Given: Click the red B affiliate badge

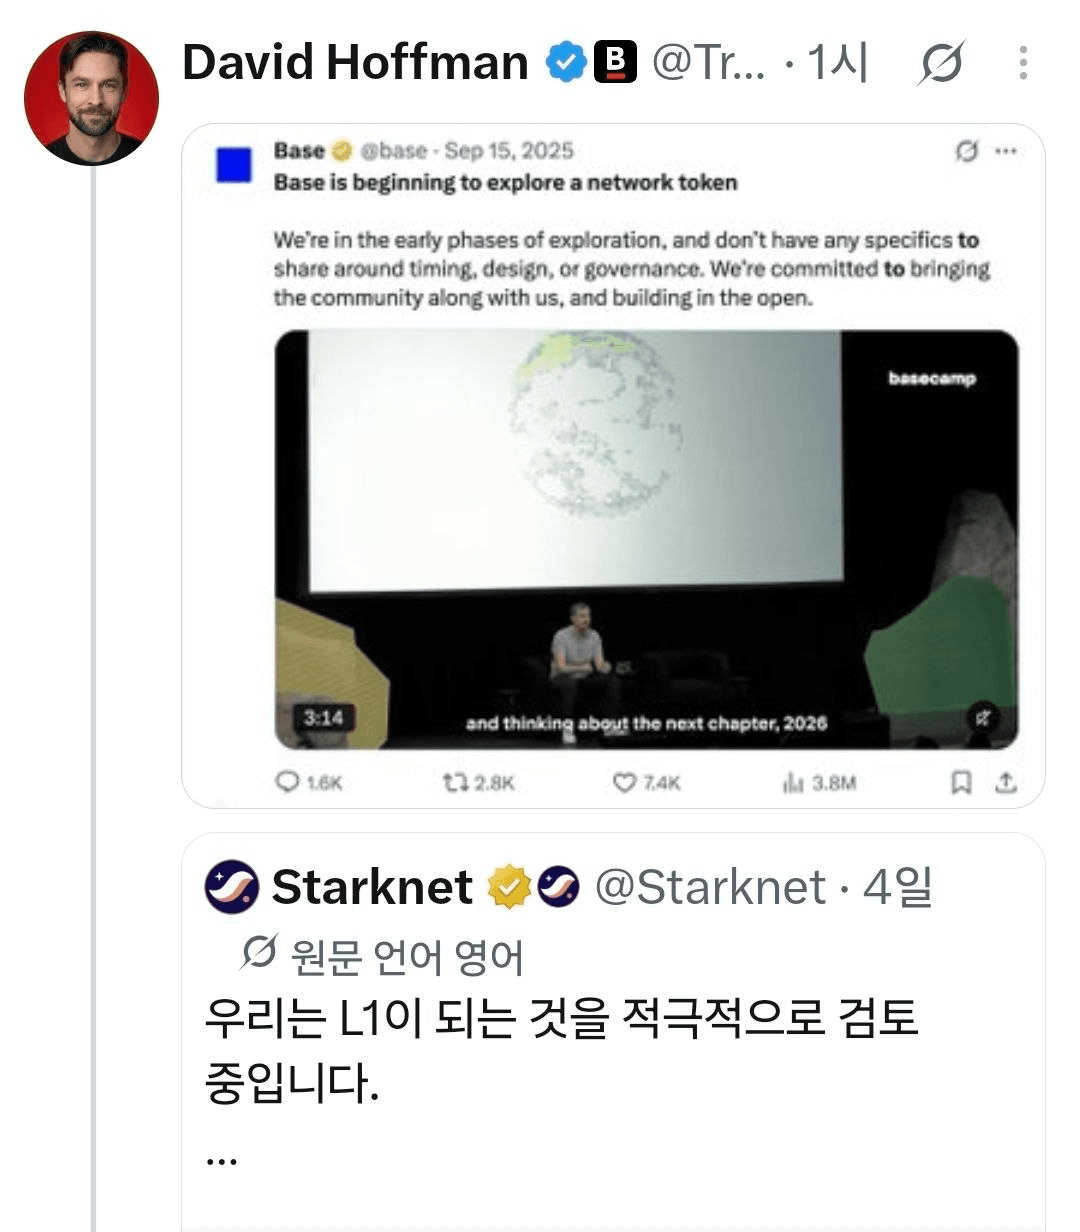Looking at the screenshot, I should tap(615, 63).
